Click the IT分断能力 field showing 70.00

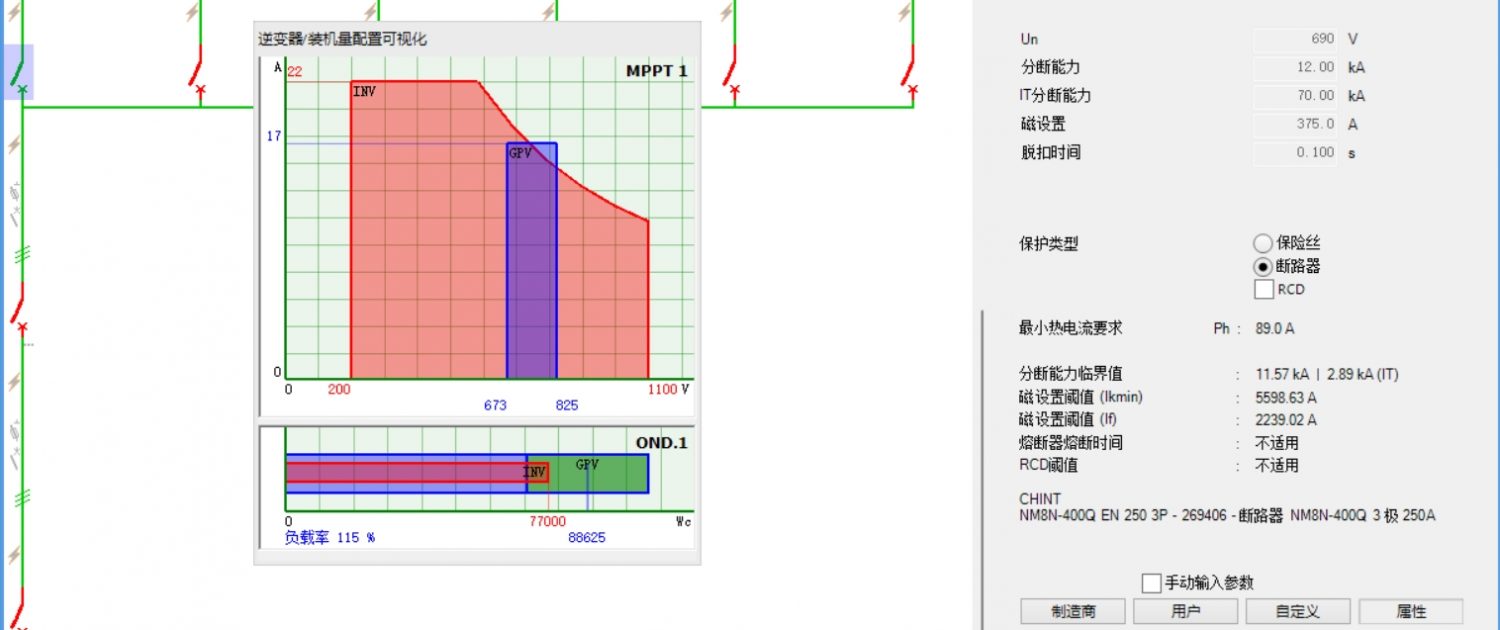click(x=1296, y=96)
